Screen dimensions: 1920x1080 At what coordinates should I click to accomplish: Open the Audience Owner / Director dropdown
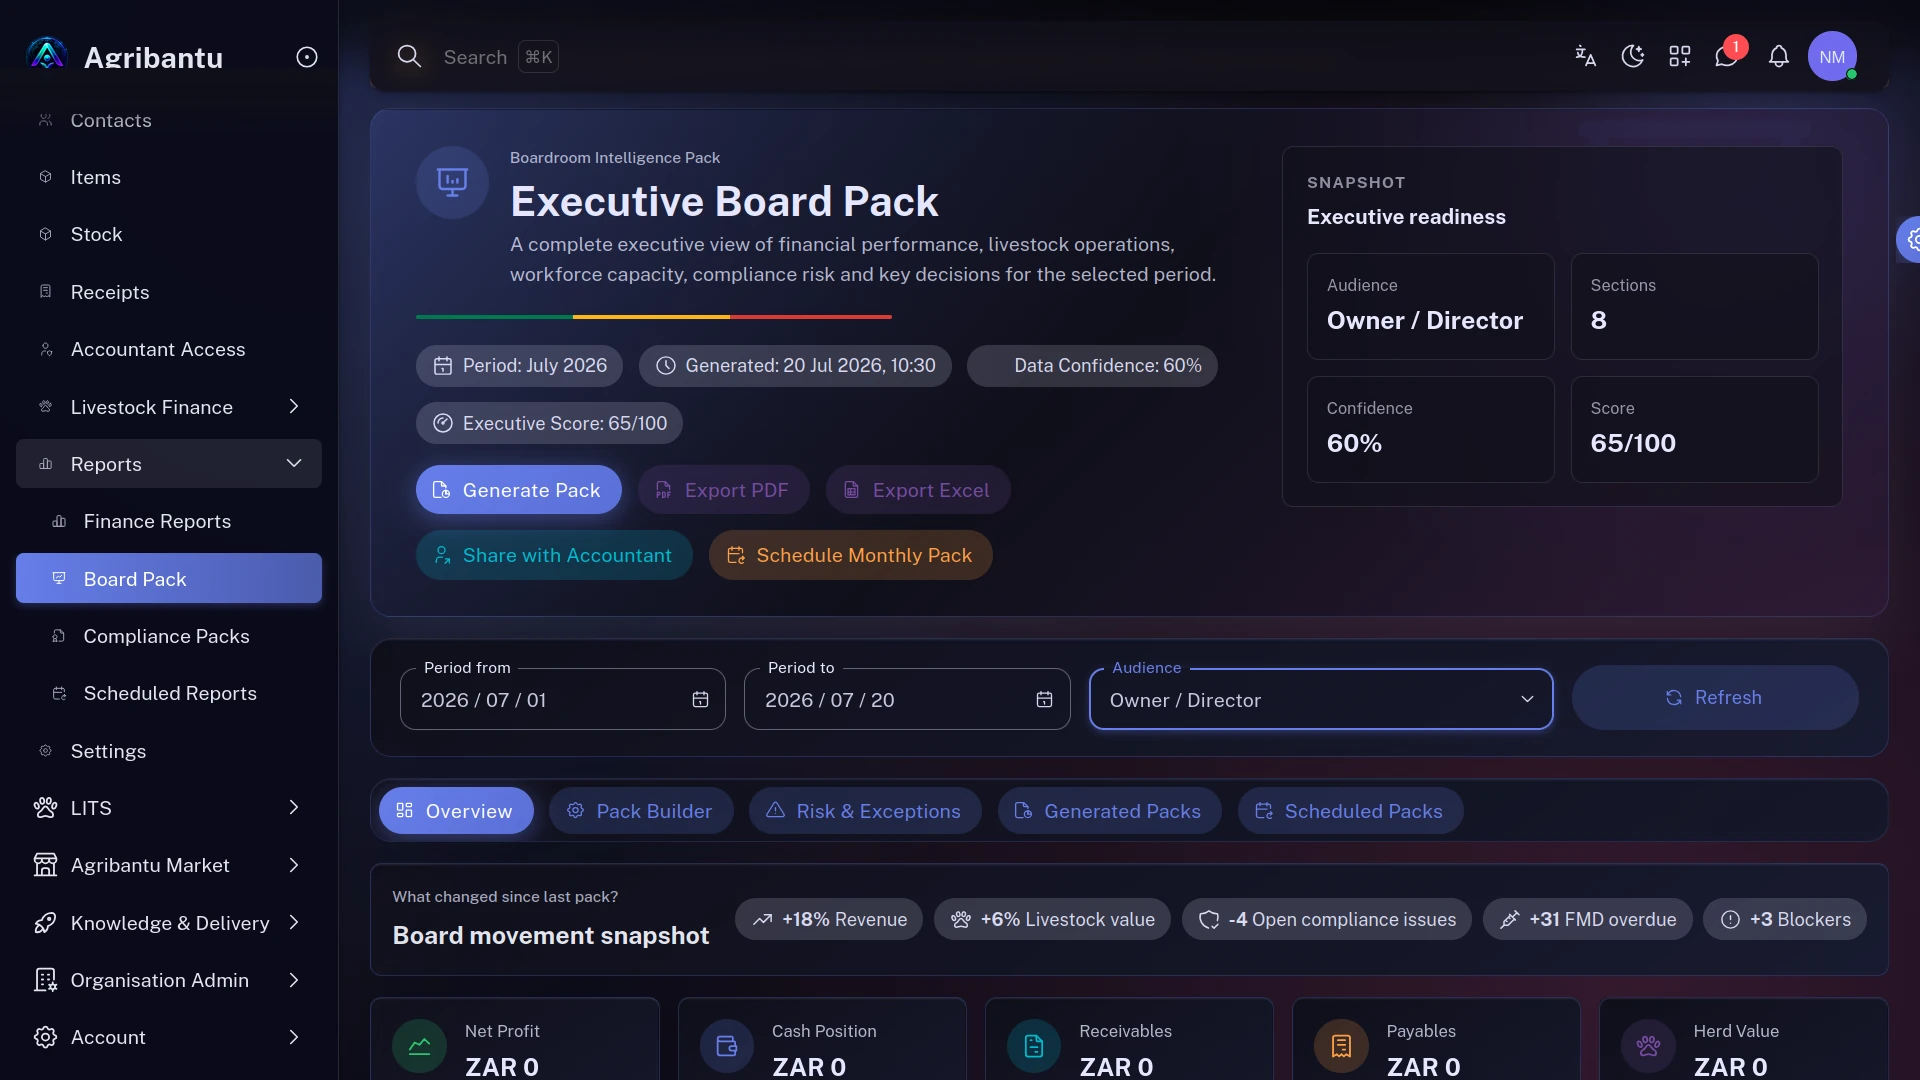(x=1321, y=699)
